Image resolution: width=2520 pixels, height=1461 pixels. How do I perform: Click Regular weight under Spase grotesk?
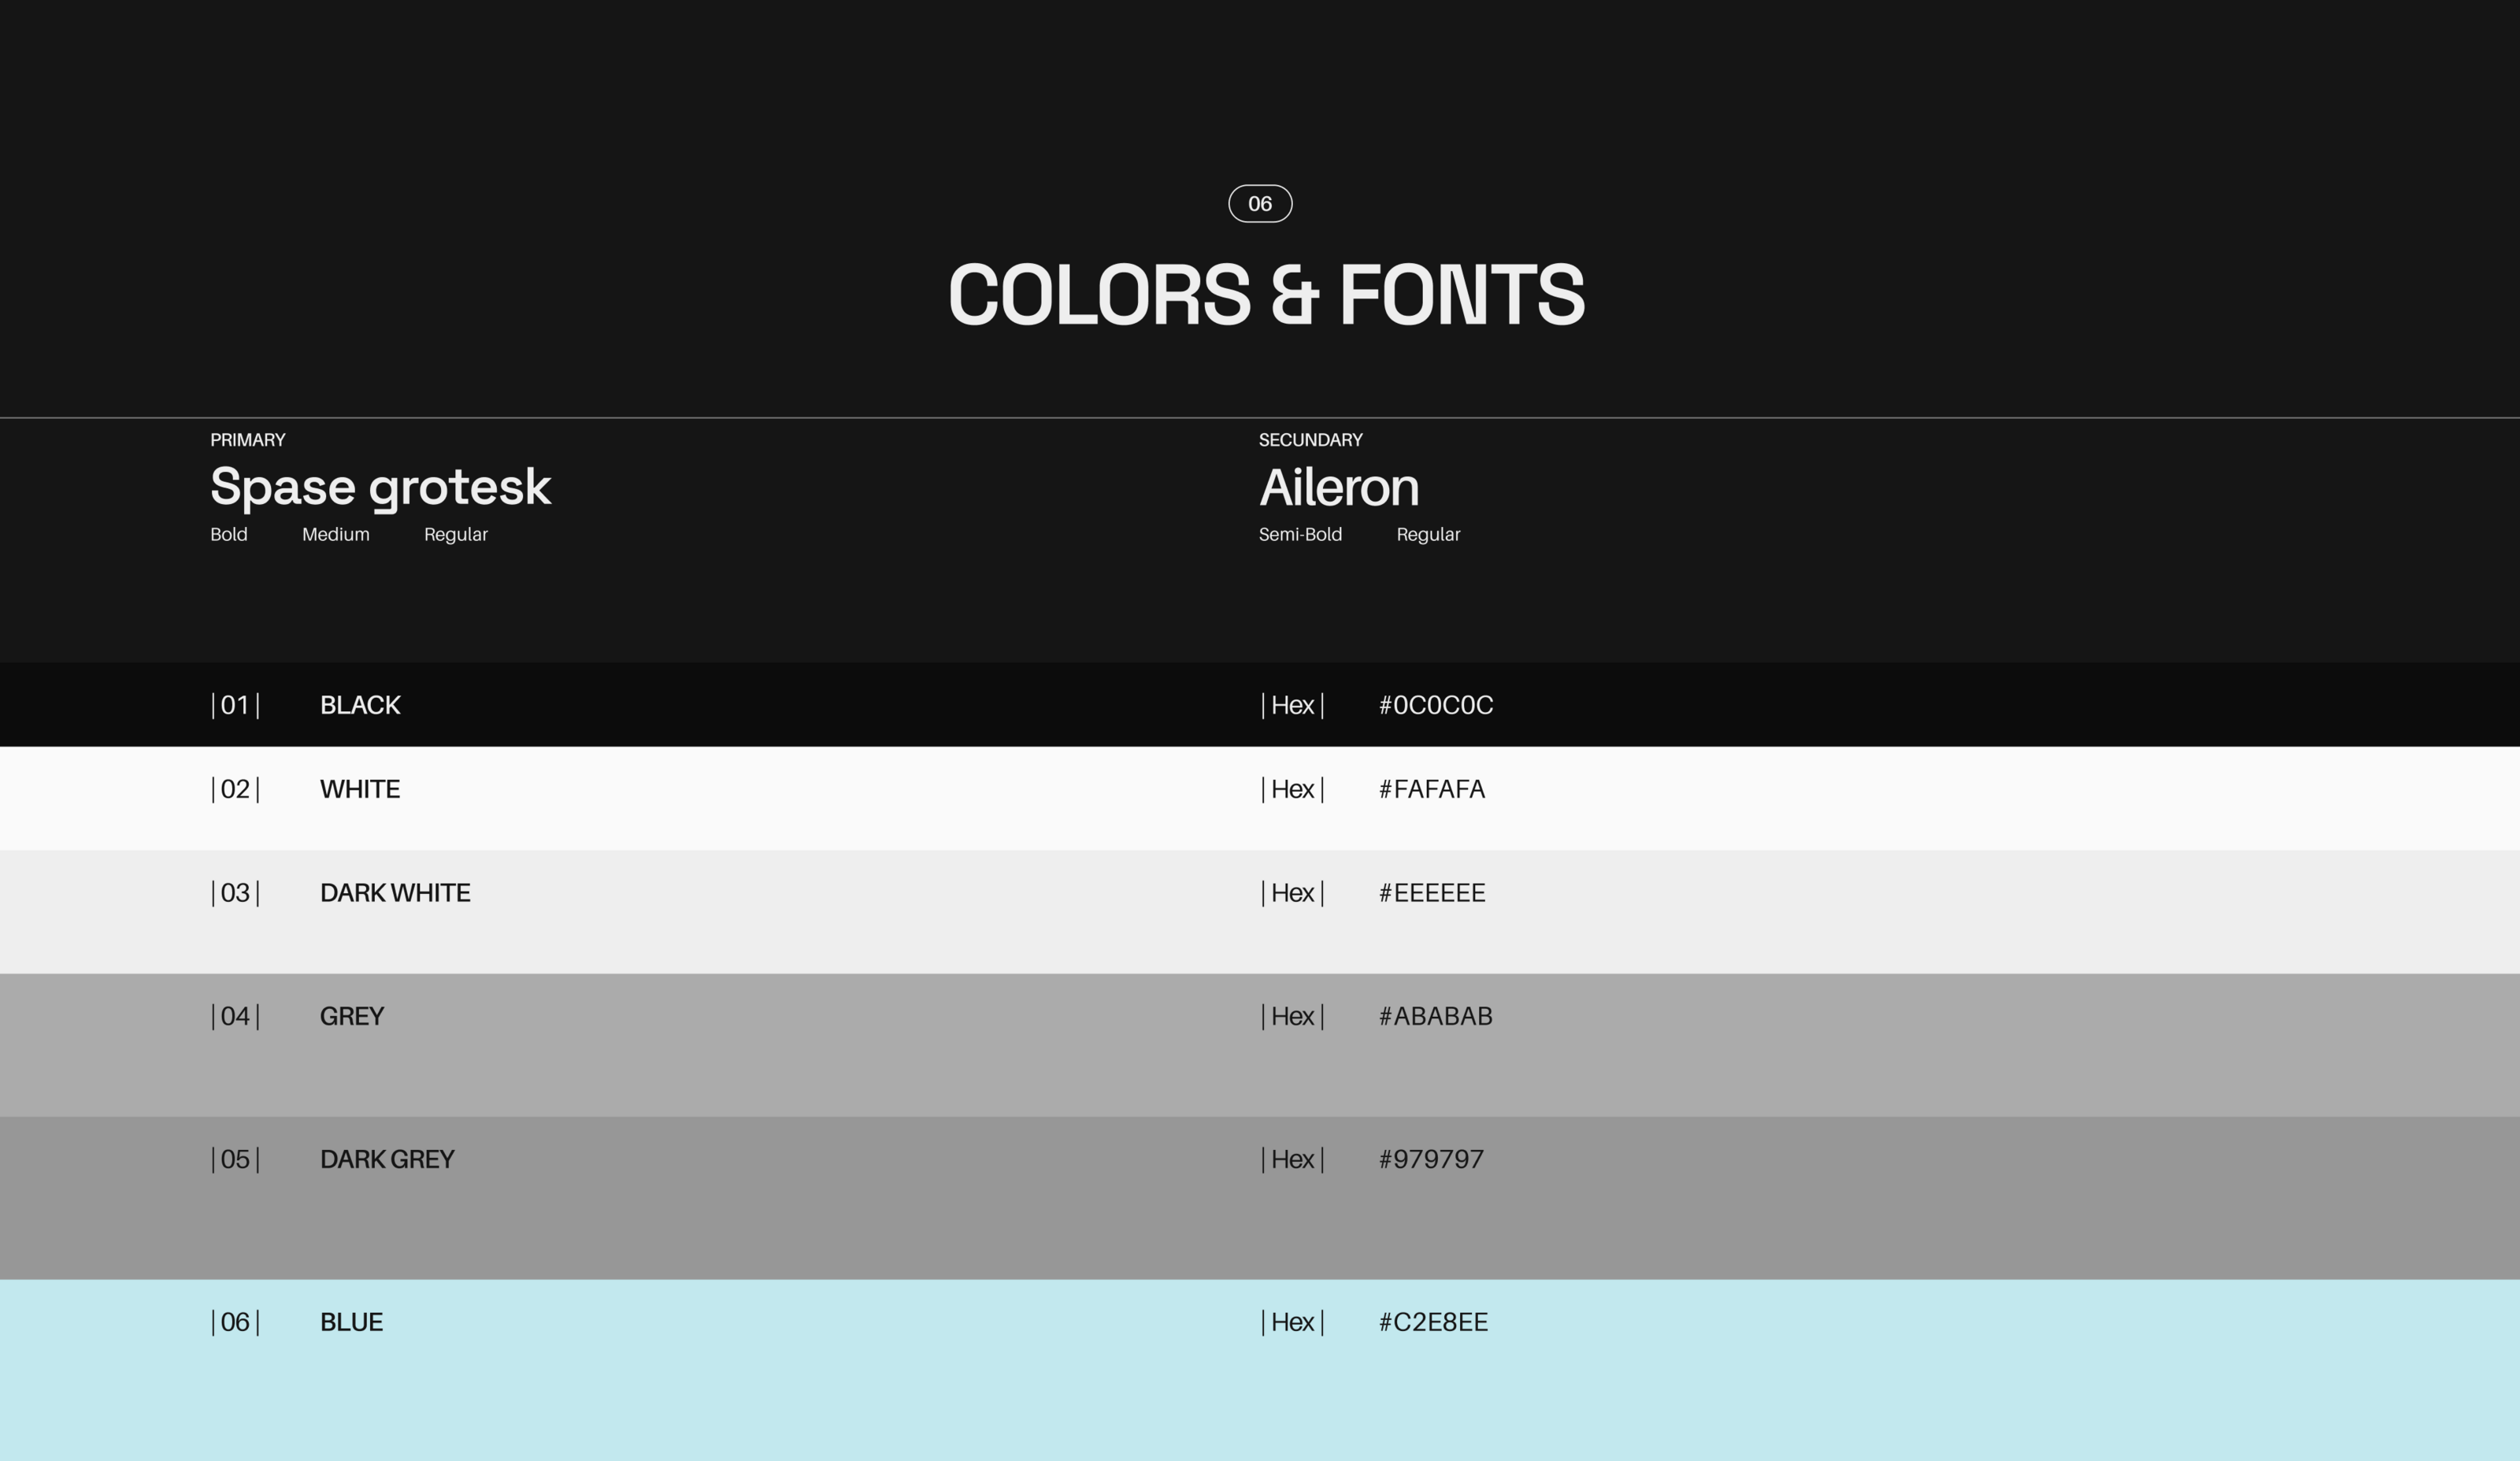[456, 535]
